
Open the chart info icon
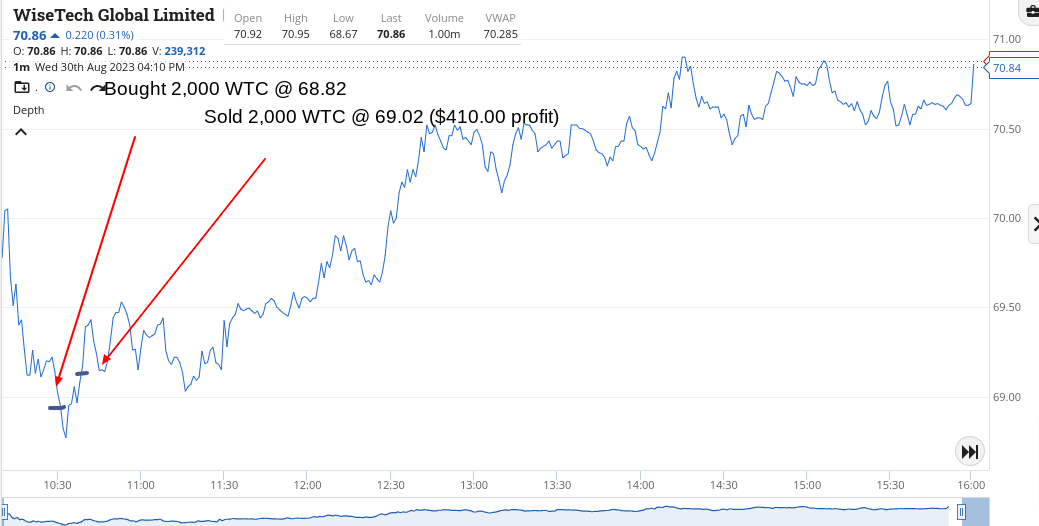point(50,87)
